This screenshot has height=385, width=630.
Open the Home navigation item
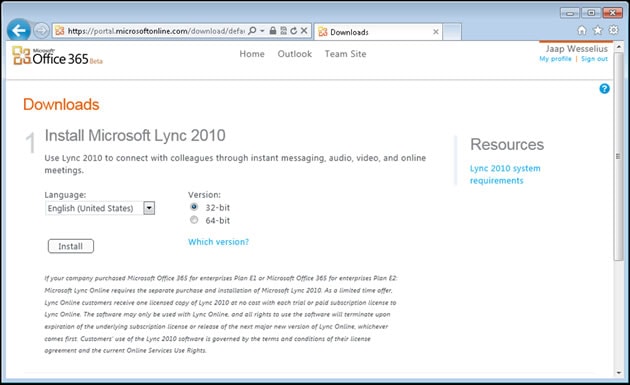pos(252,54)
